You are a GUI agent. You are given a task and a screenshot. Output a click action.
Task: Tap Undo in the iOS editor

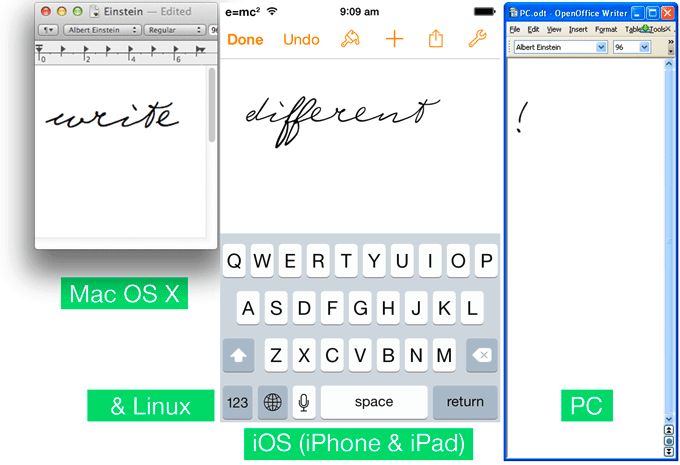(301, 39)
